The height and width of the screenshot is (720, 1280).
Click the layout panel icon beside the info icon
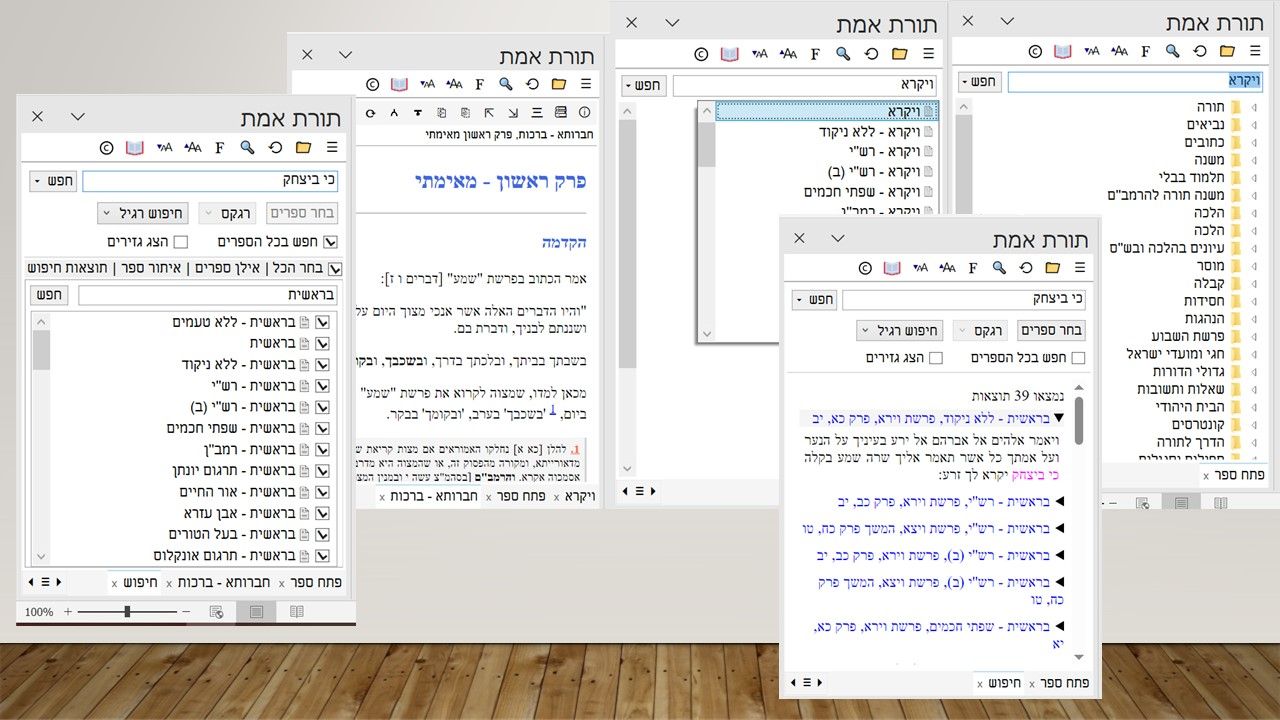coord(561,112)
